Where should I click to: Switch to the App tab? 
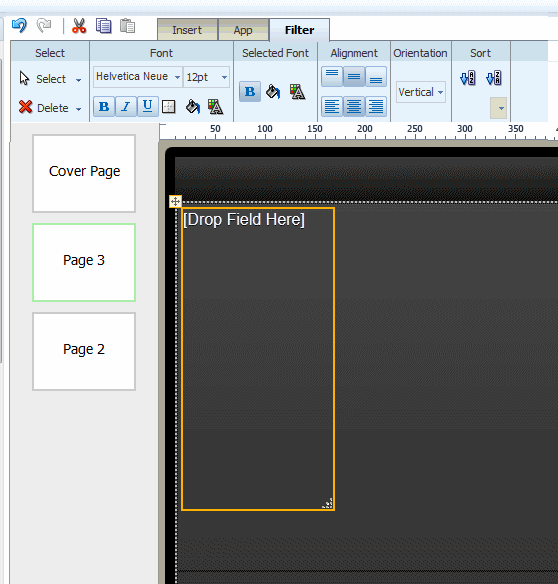(x=243, y=30)
